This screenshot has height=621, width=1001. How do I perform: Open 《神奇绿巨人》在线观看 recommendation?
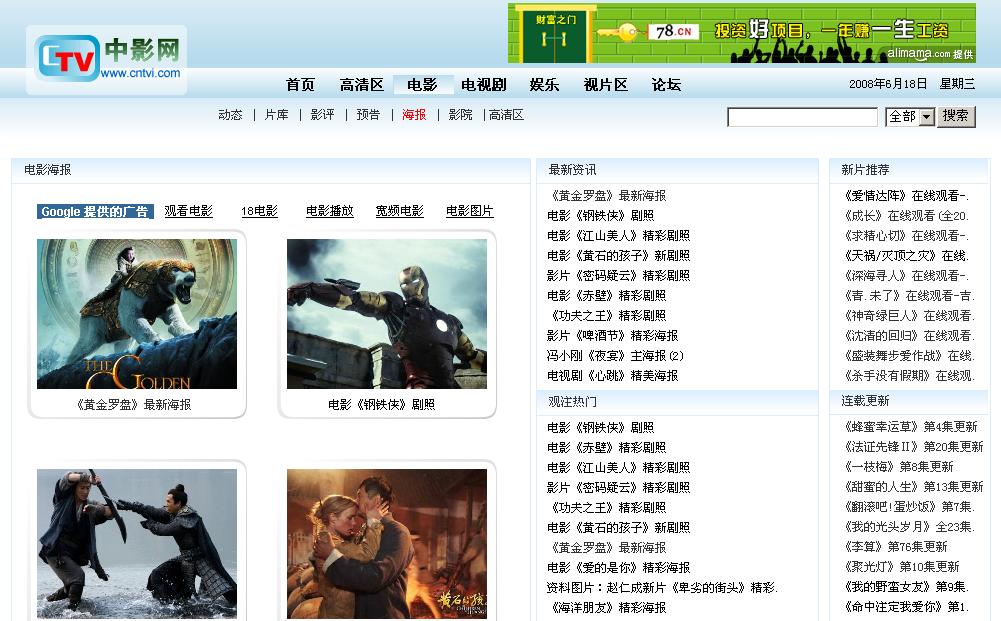907,316
